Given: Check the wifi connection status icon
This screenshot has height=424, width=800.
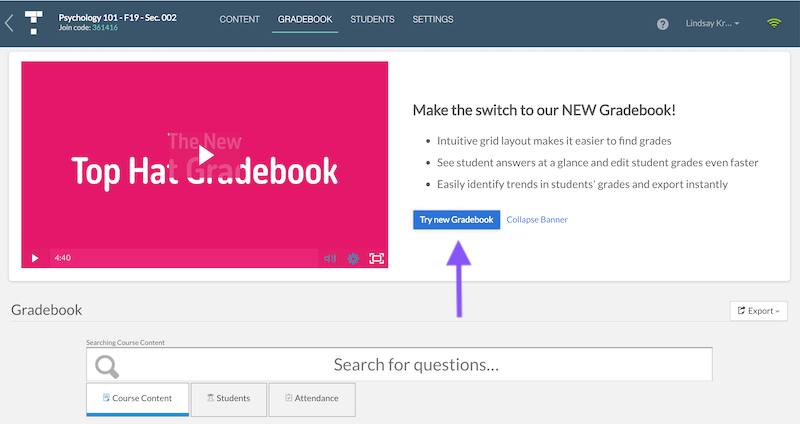Looking at the screenshot, I should click(x=773, y=23).
